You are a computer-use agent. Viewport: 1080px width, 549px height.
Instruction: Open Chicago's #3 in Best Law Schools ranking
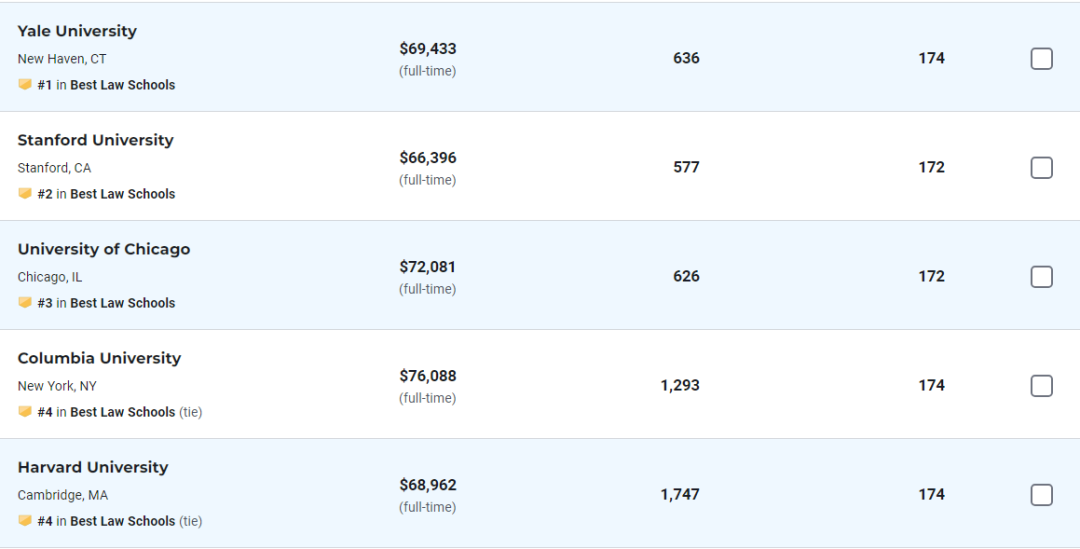(x=106, y=302)
